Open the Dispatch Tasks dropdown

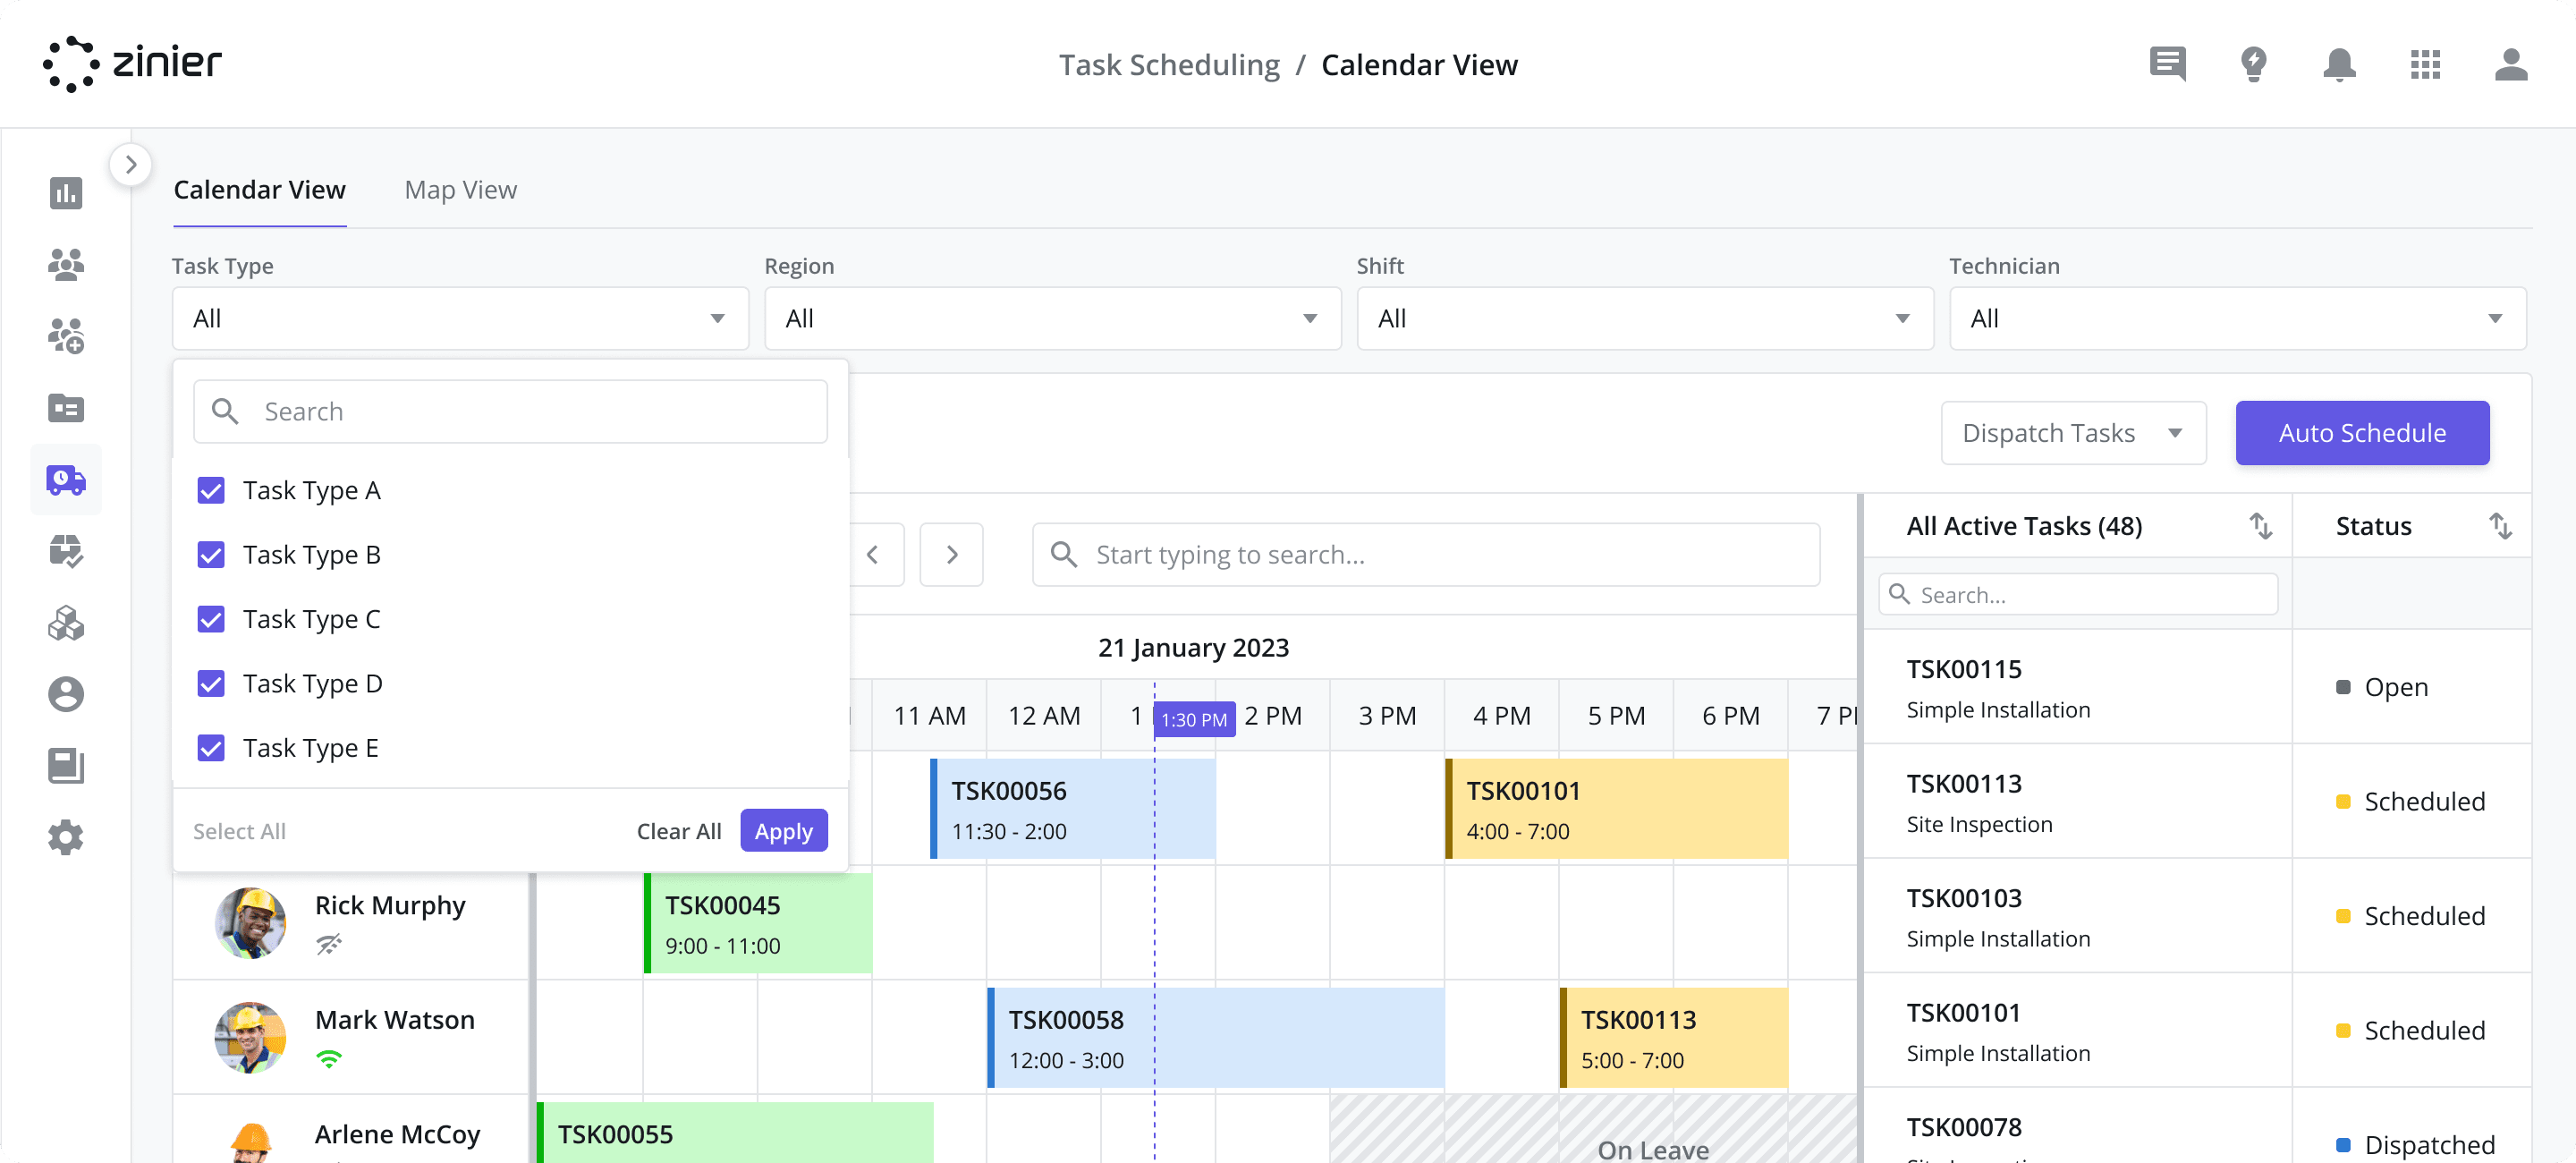(x=2073, y=433)
